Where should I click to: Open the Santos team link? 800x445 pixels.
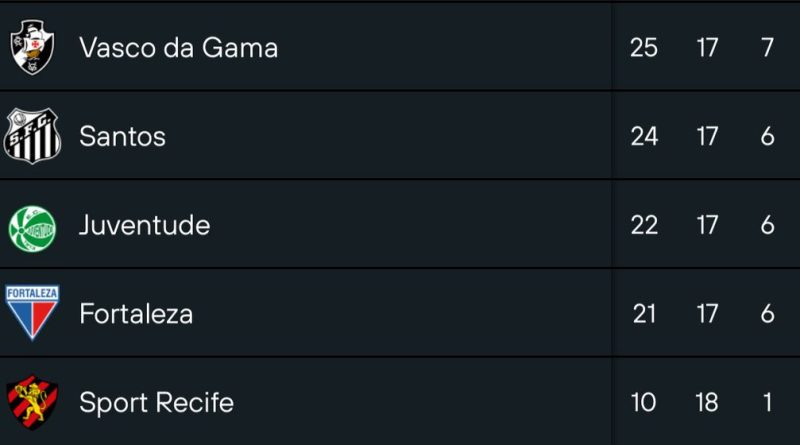(122, 136)
